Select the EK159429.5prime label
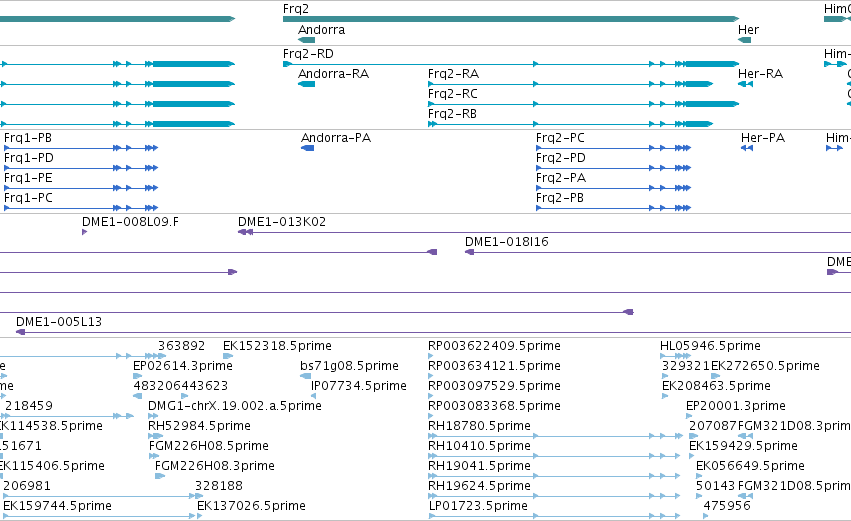Viewport: 851px width, 521px height. [744, 446]
